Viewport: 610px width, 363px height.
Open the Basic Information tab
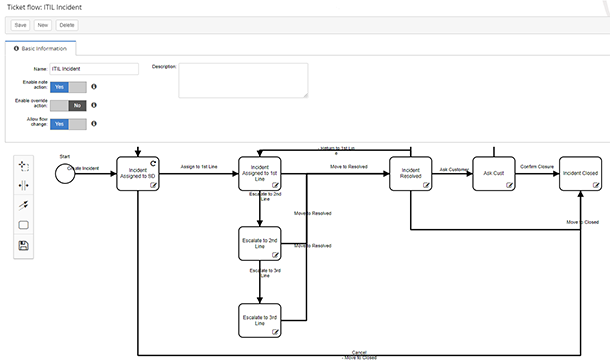[x=40, y=49]
